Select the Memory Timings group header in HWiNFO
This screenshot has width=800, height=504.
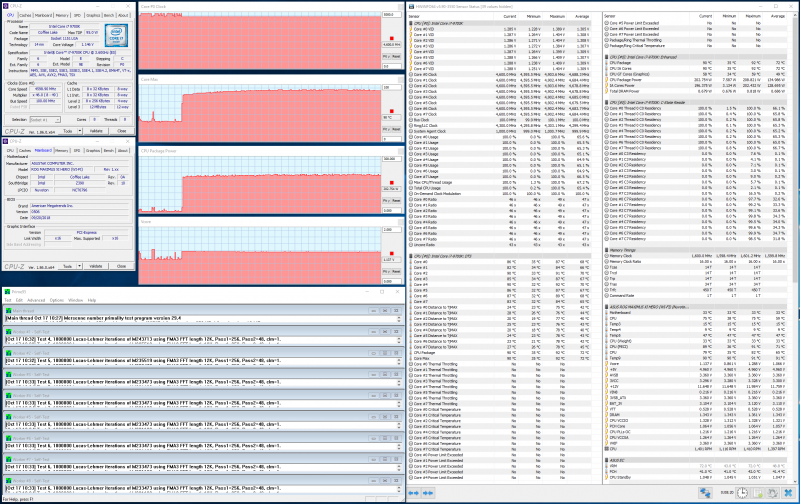pyautogui.click(x=695, y=250)
